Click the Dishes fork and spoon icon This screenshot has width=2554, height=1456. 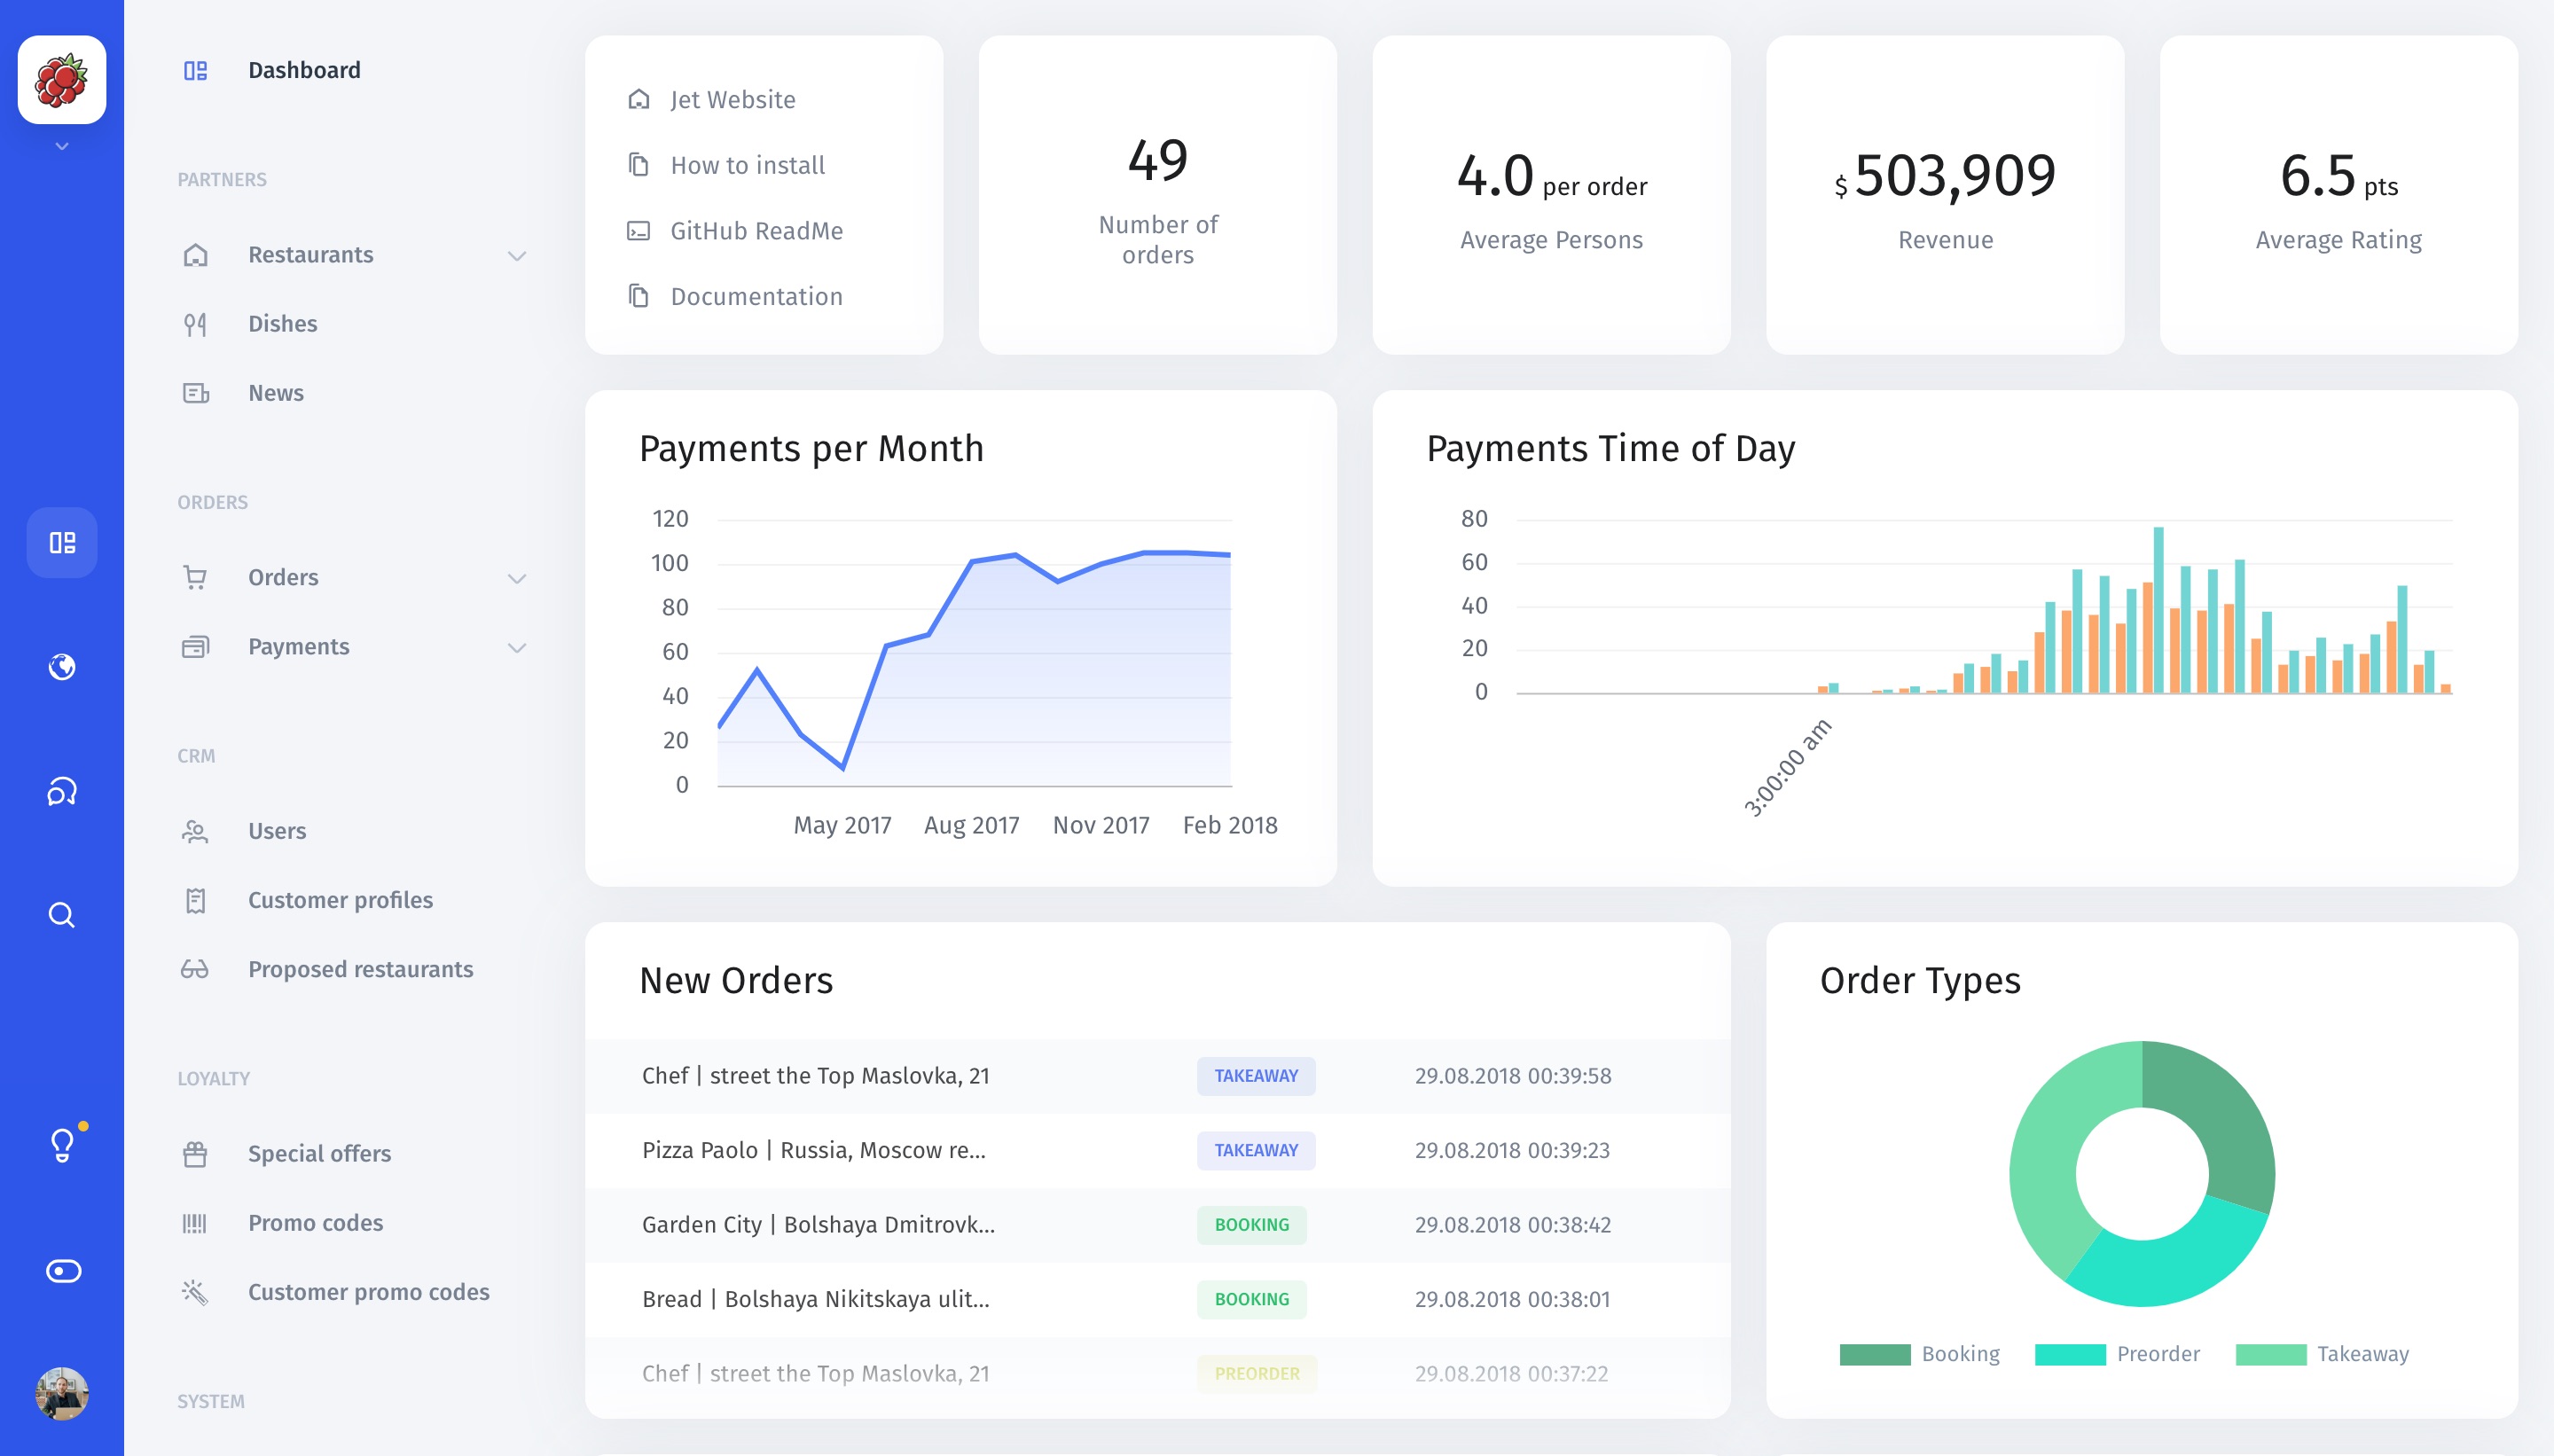pos(195,324)
